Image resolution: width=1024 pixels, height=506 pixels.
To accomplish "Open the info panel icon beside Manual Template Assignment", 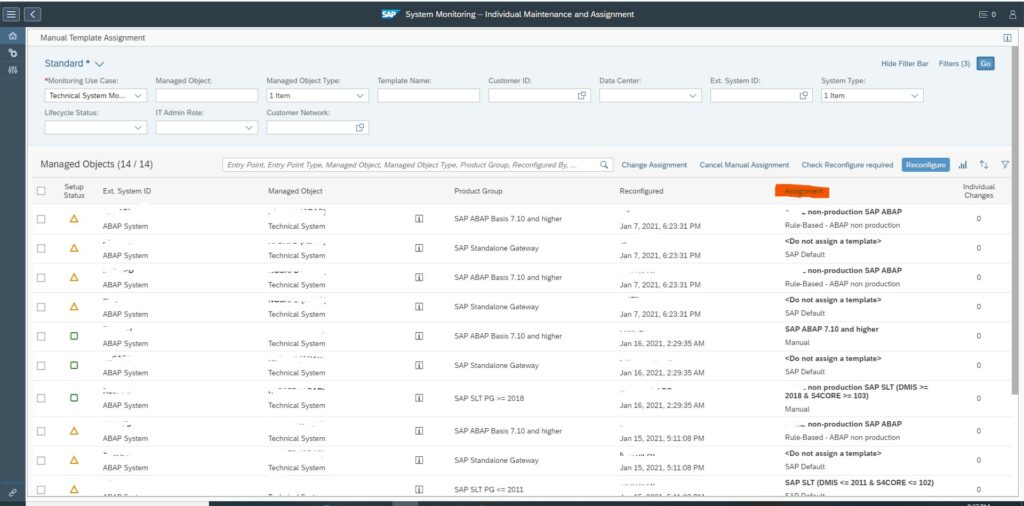I will click(1007, 38).
